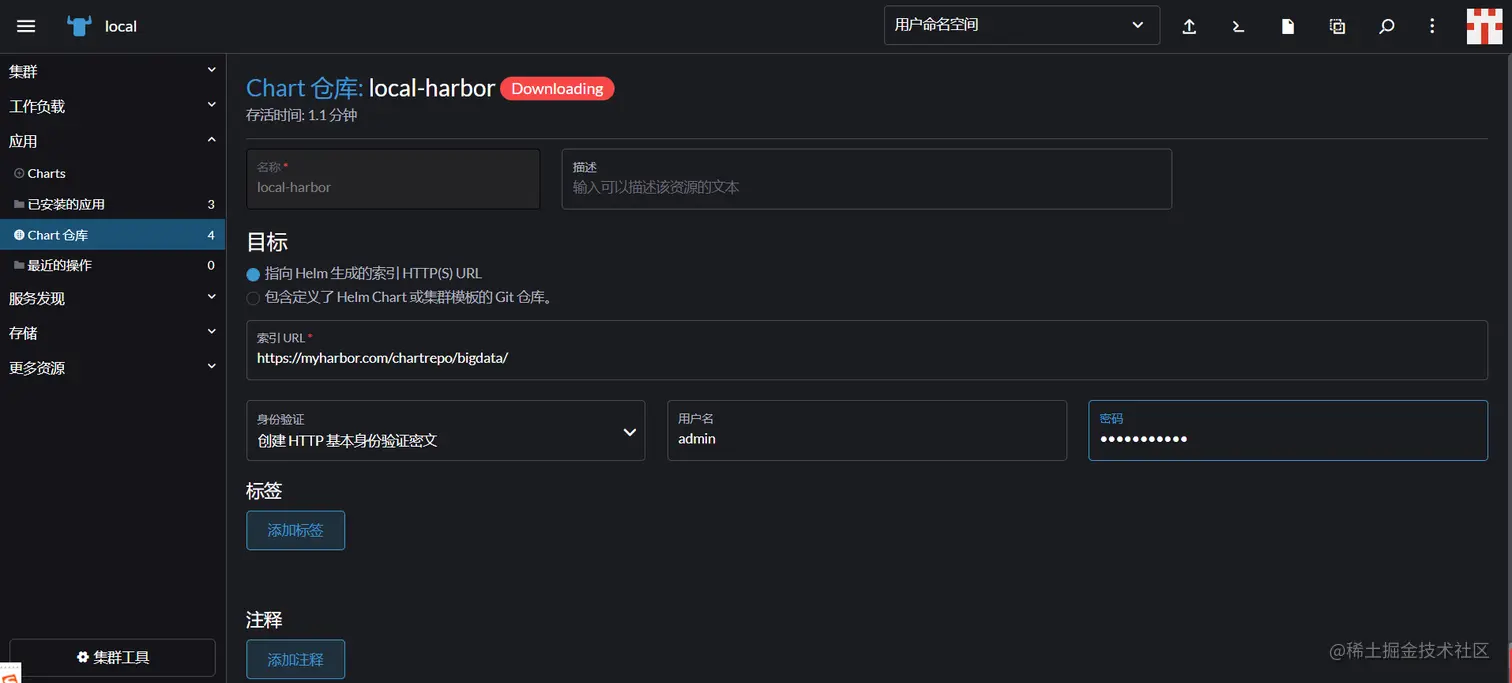Click the count 4 beside Chart 仓库
The width and height of the screenshot is (1512, 683).
coord(211,235)
